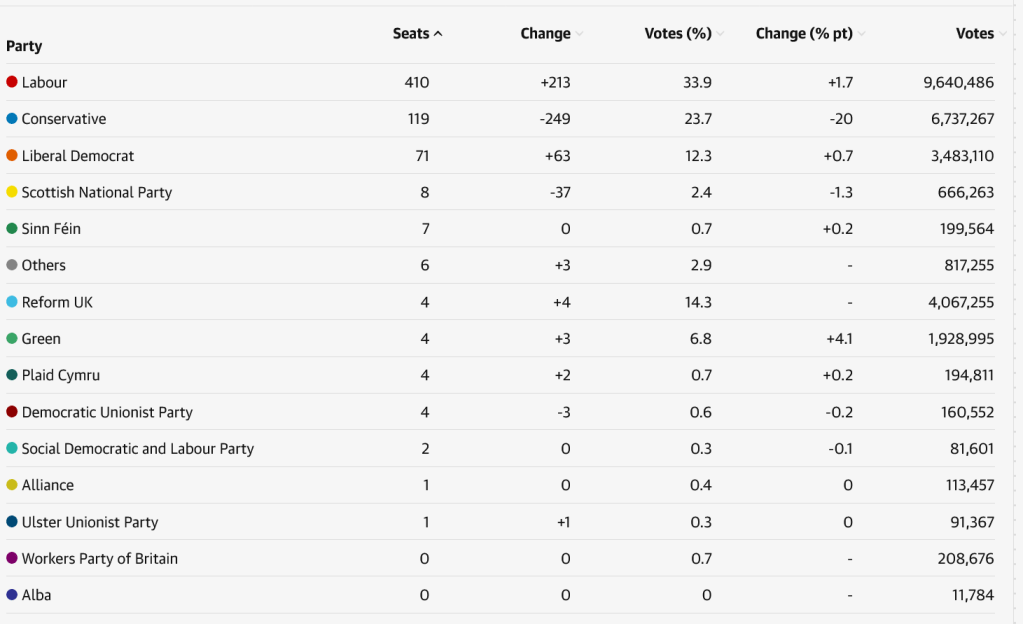Click the Alba party name
Image resolution: width=1023 pixels, height=624 pixels.
[x=37, y=595]
